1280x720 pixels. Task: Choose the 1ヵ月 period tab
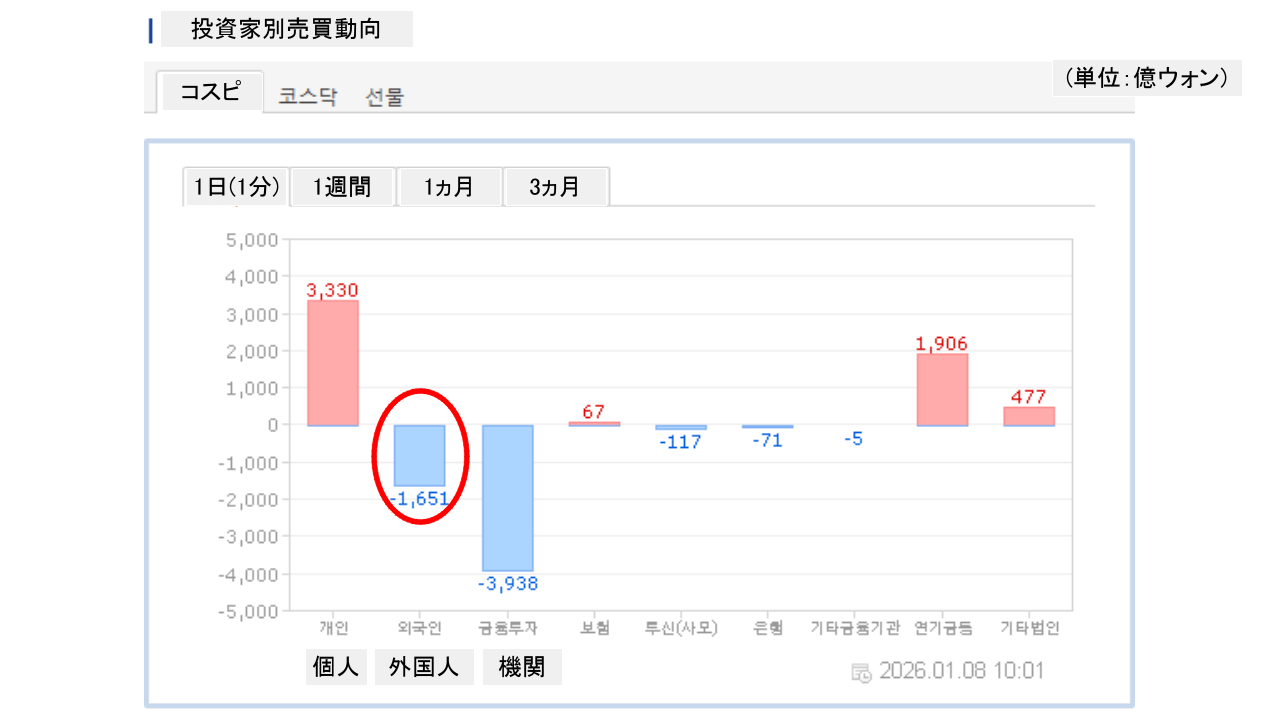coord(448,187)
